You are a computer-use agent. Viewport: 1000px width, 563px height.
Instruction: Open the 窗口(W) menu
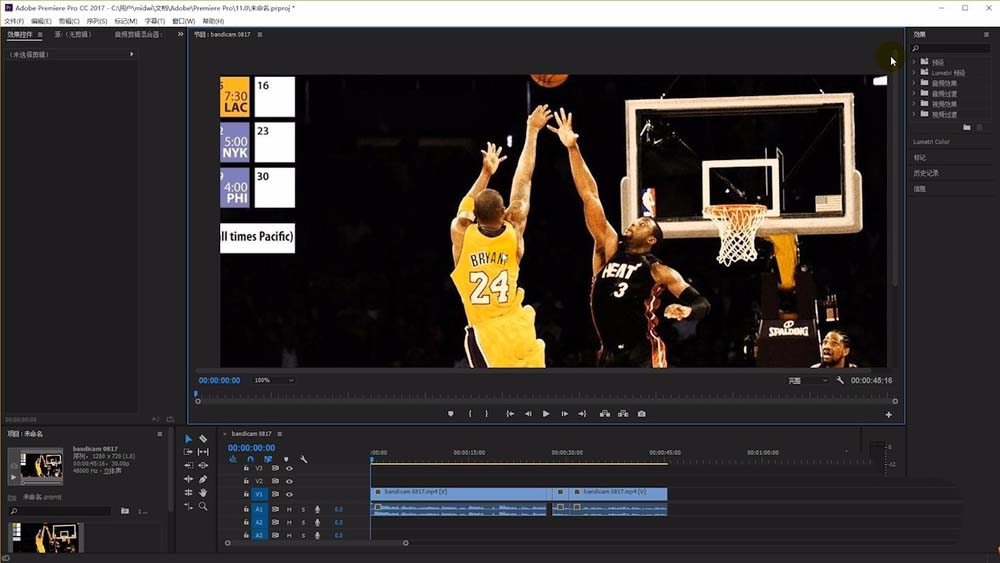183,21
